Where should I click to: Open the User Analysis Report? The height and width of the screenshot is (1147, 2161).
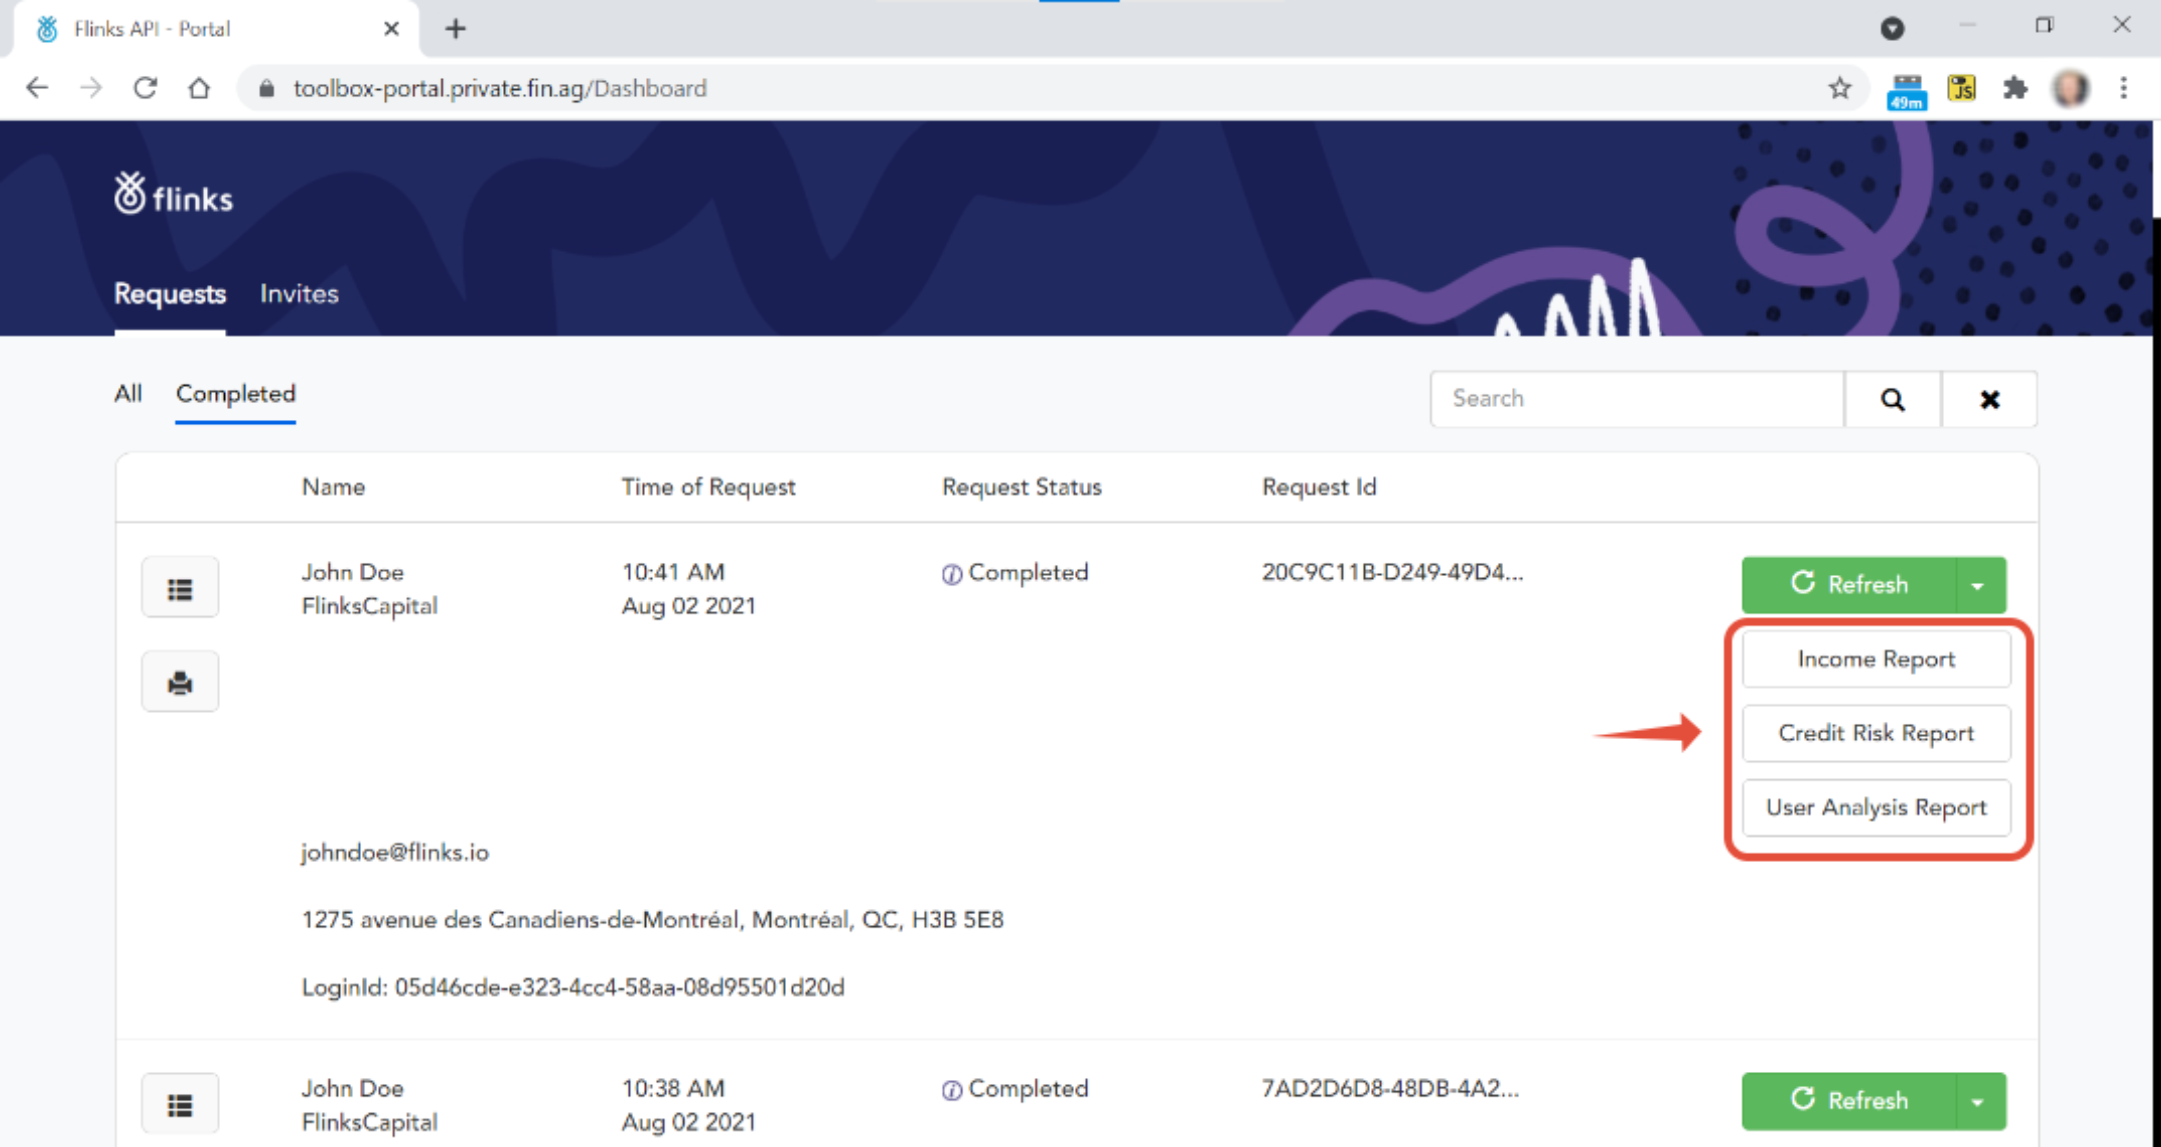pyautogui.click(x=1875, y=807)
